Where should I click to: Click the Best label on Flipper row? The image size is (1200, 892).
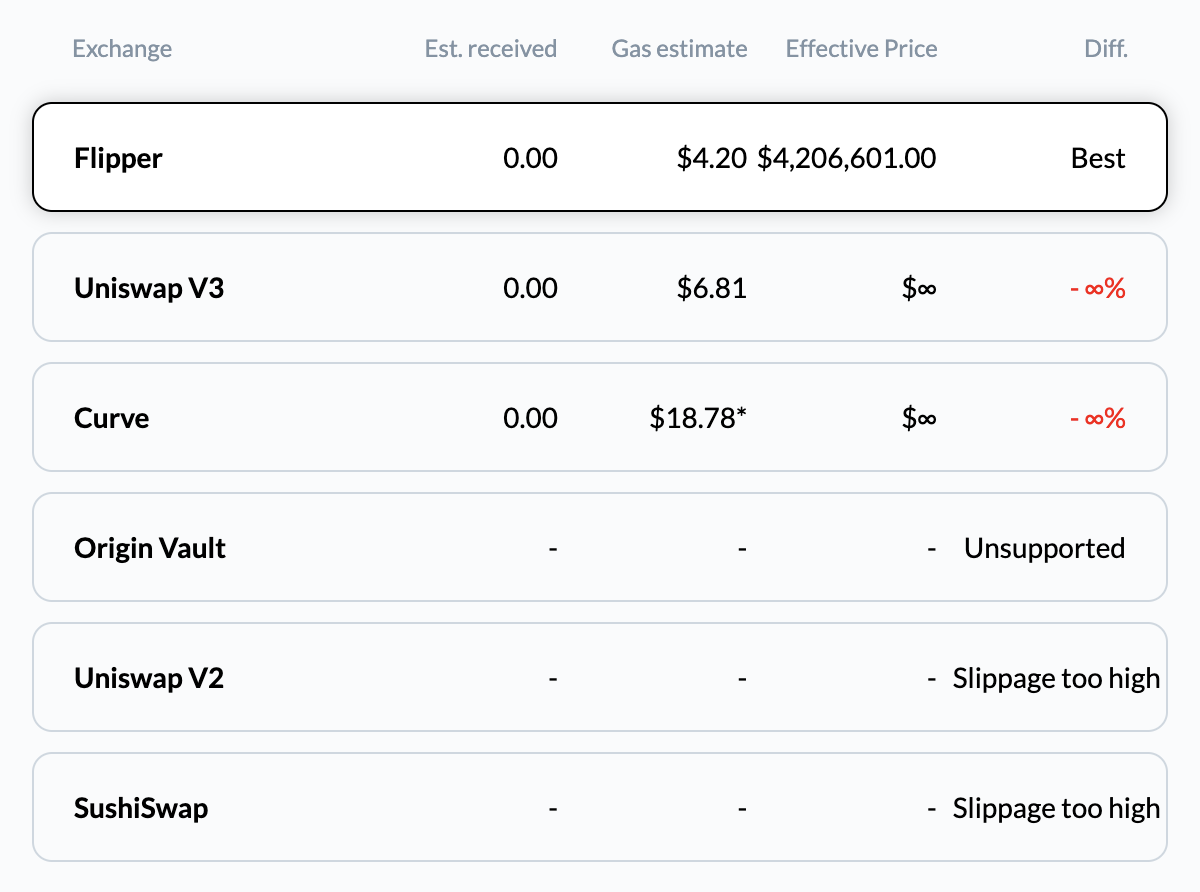(x=1099, y=158)
